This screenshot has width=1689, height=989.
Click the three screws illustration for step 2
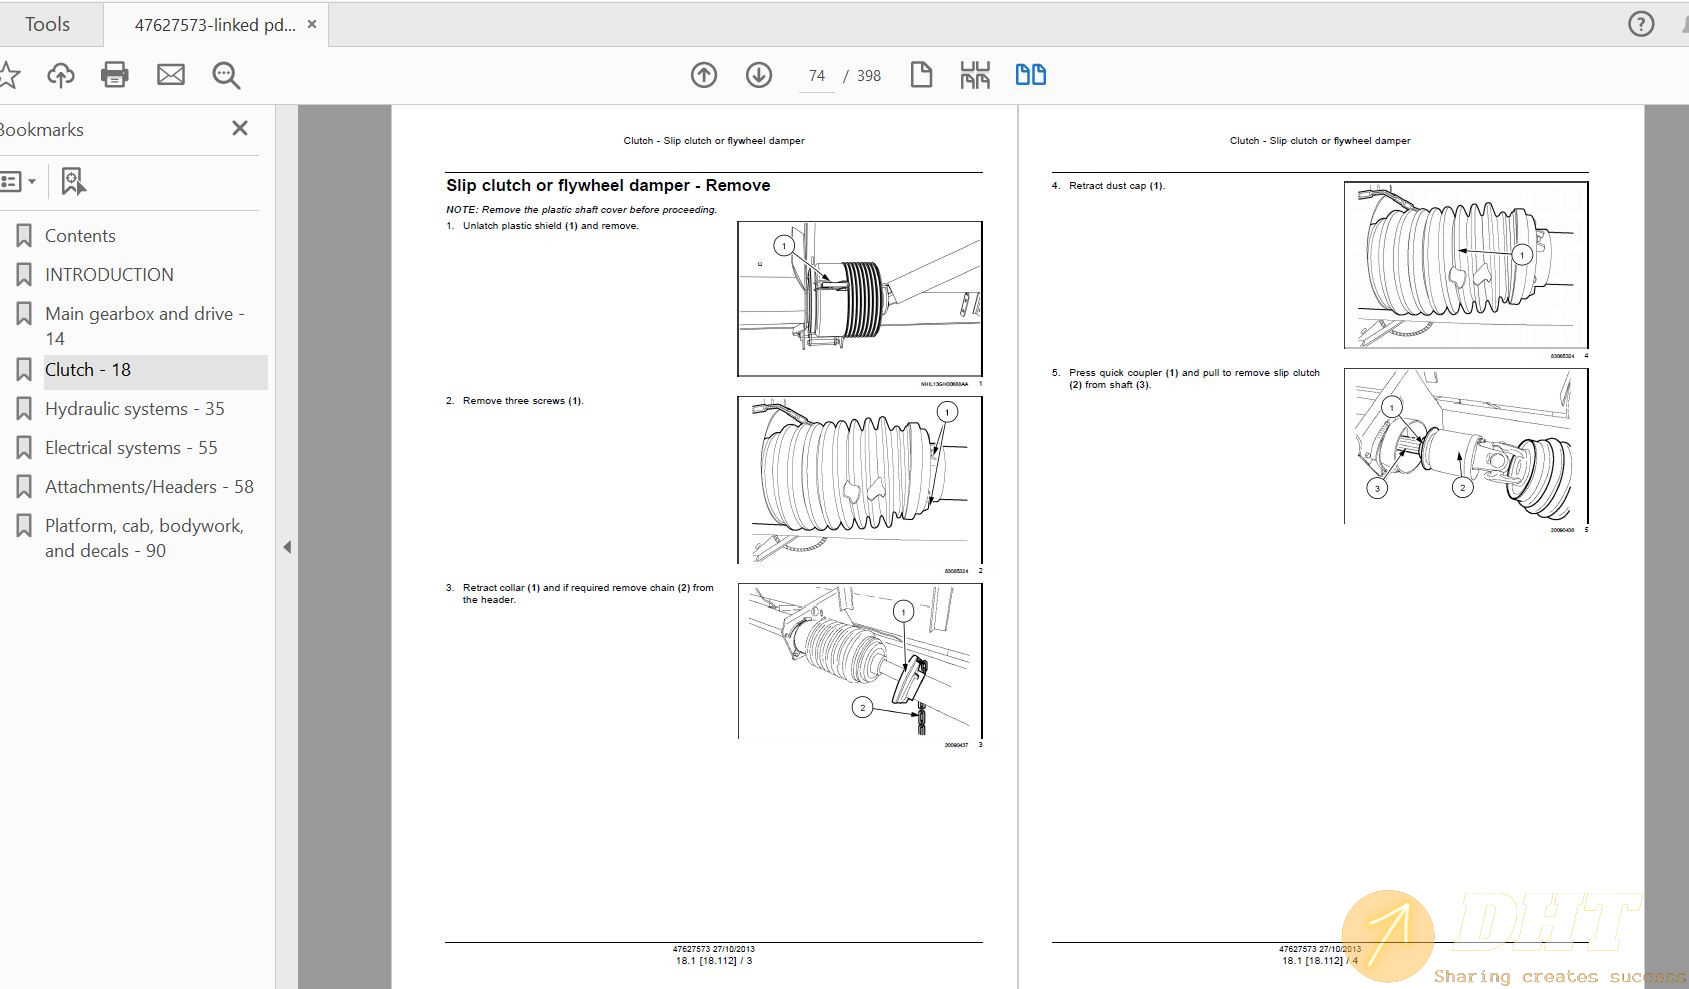tap(860, 480)
